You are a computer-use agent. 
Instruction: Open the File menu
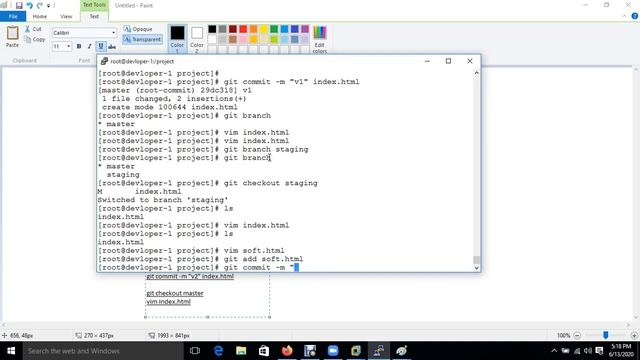13,16
